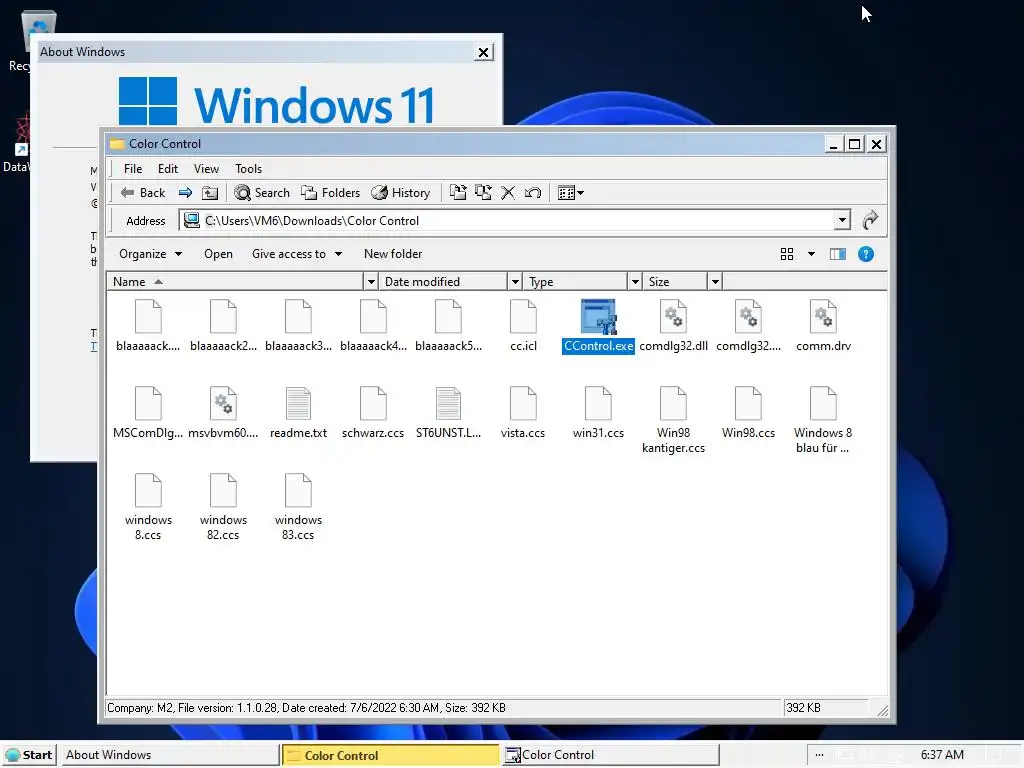Show hidden tray icons ellipsis

coord(820,755)
